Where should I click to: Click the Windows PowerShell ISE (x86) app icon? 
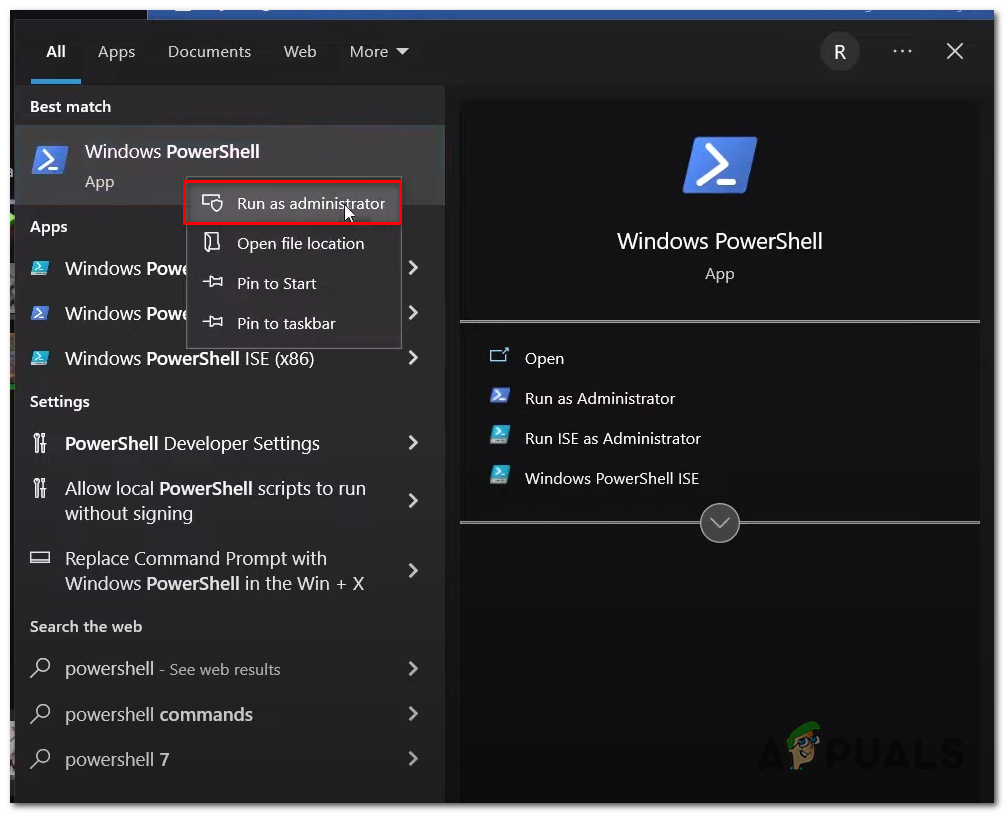[x=40, y=358]
